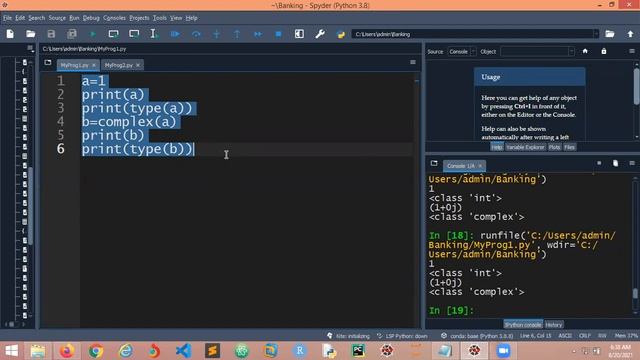Click the debugger Step return icon
This screenshot has height=360, width=640.
pos(237,34)
